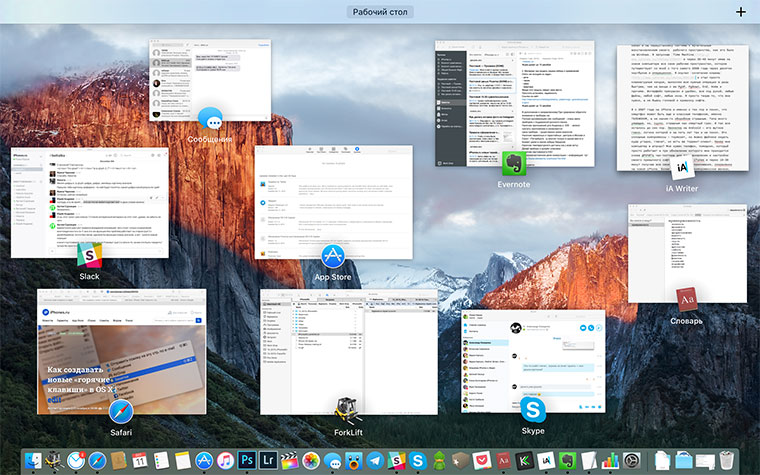Viewport: 760px width, 475px height.
Task: Launch Adium green duck icon
Action: tap(439, 460)
